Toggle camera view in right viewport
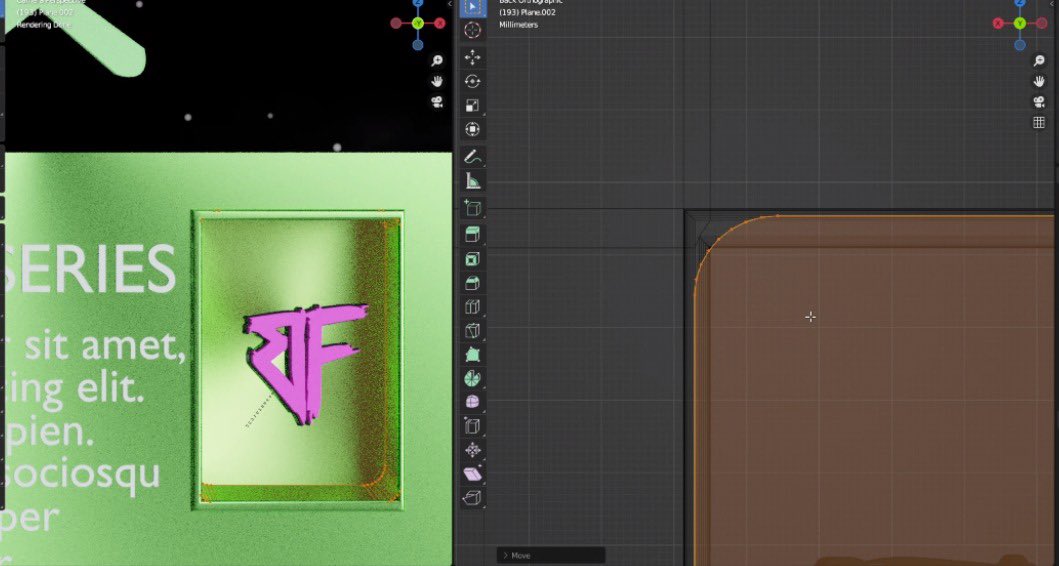 pos(1039,102)
